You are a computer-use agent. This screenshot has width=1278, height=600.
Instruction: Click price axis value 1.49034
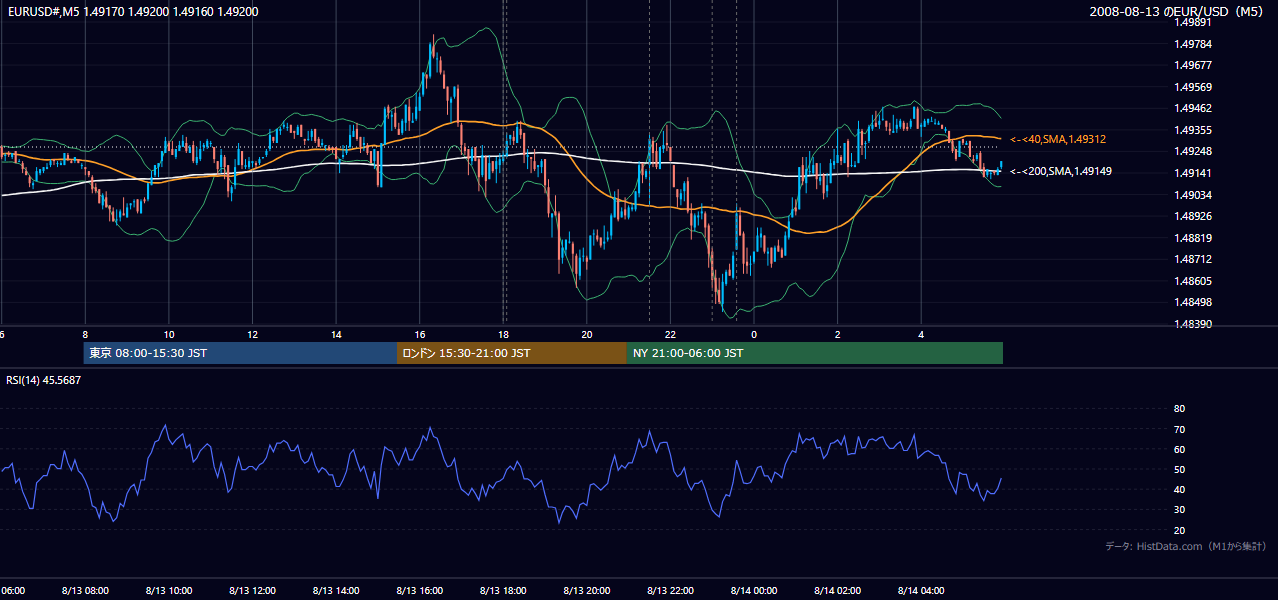(1194, 195)
